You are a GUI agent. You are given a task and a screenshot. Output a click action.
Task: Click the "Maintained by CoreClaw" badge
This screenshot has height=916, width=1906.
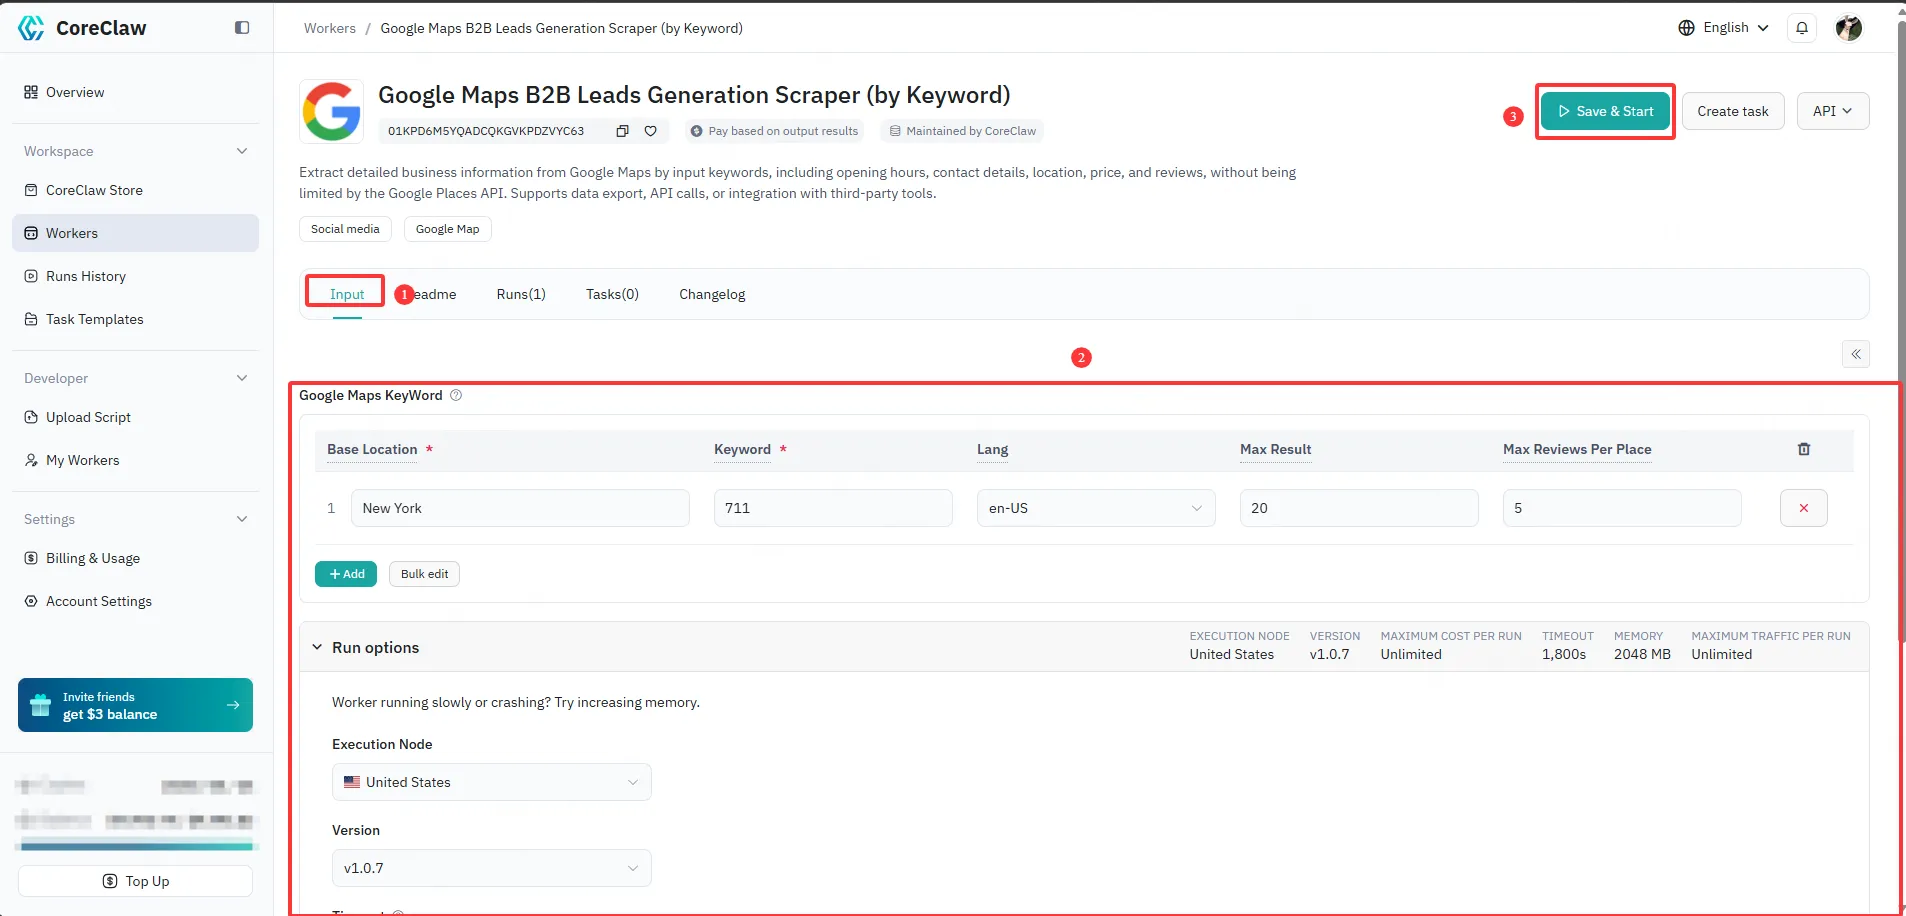(x=962, y=131)
